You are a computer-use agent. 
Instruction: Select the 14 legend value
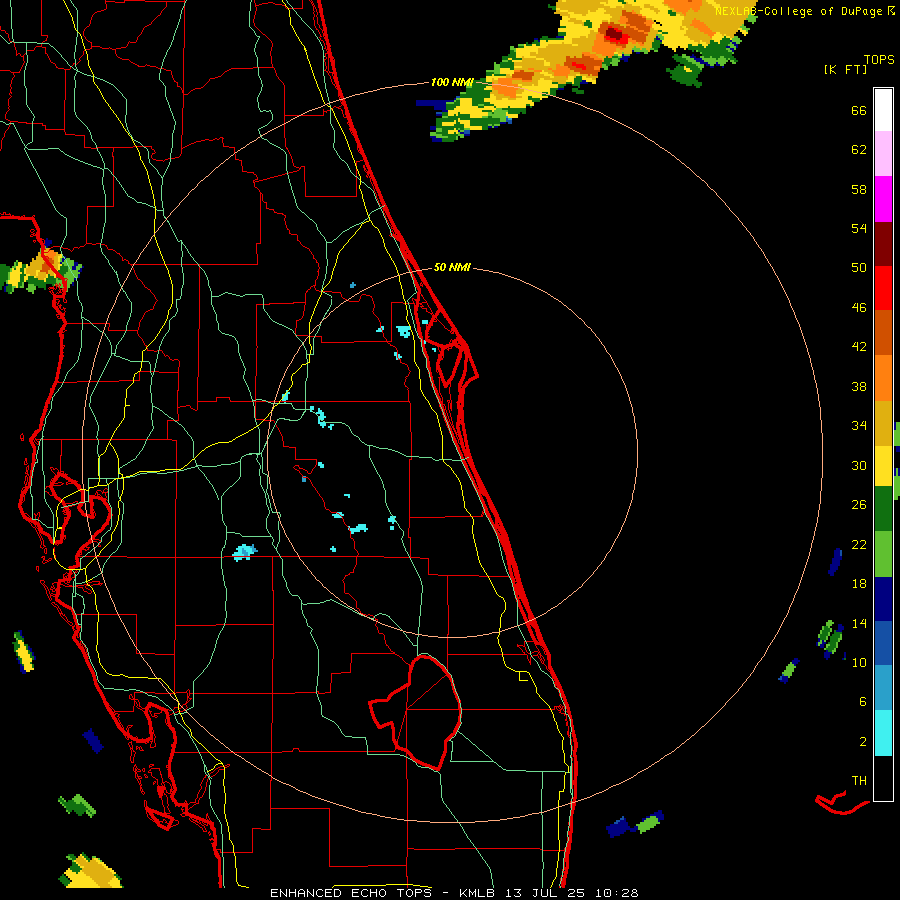[x=859, y=623]
